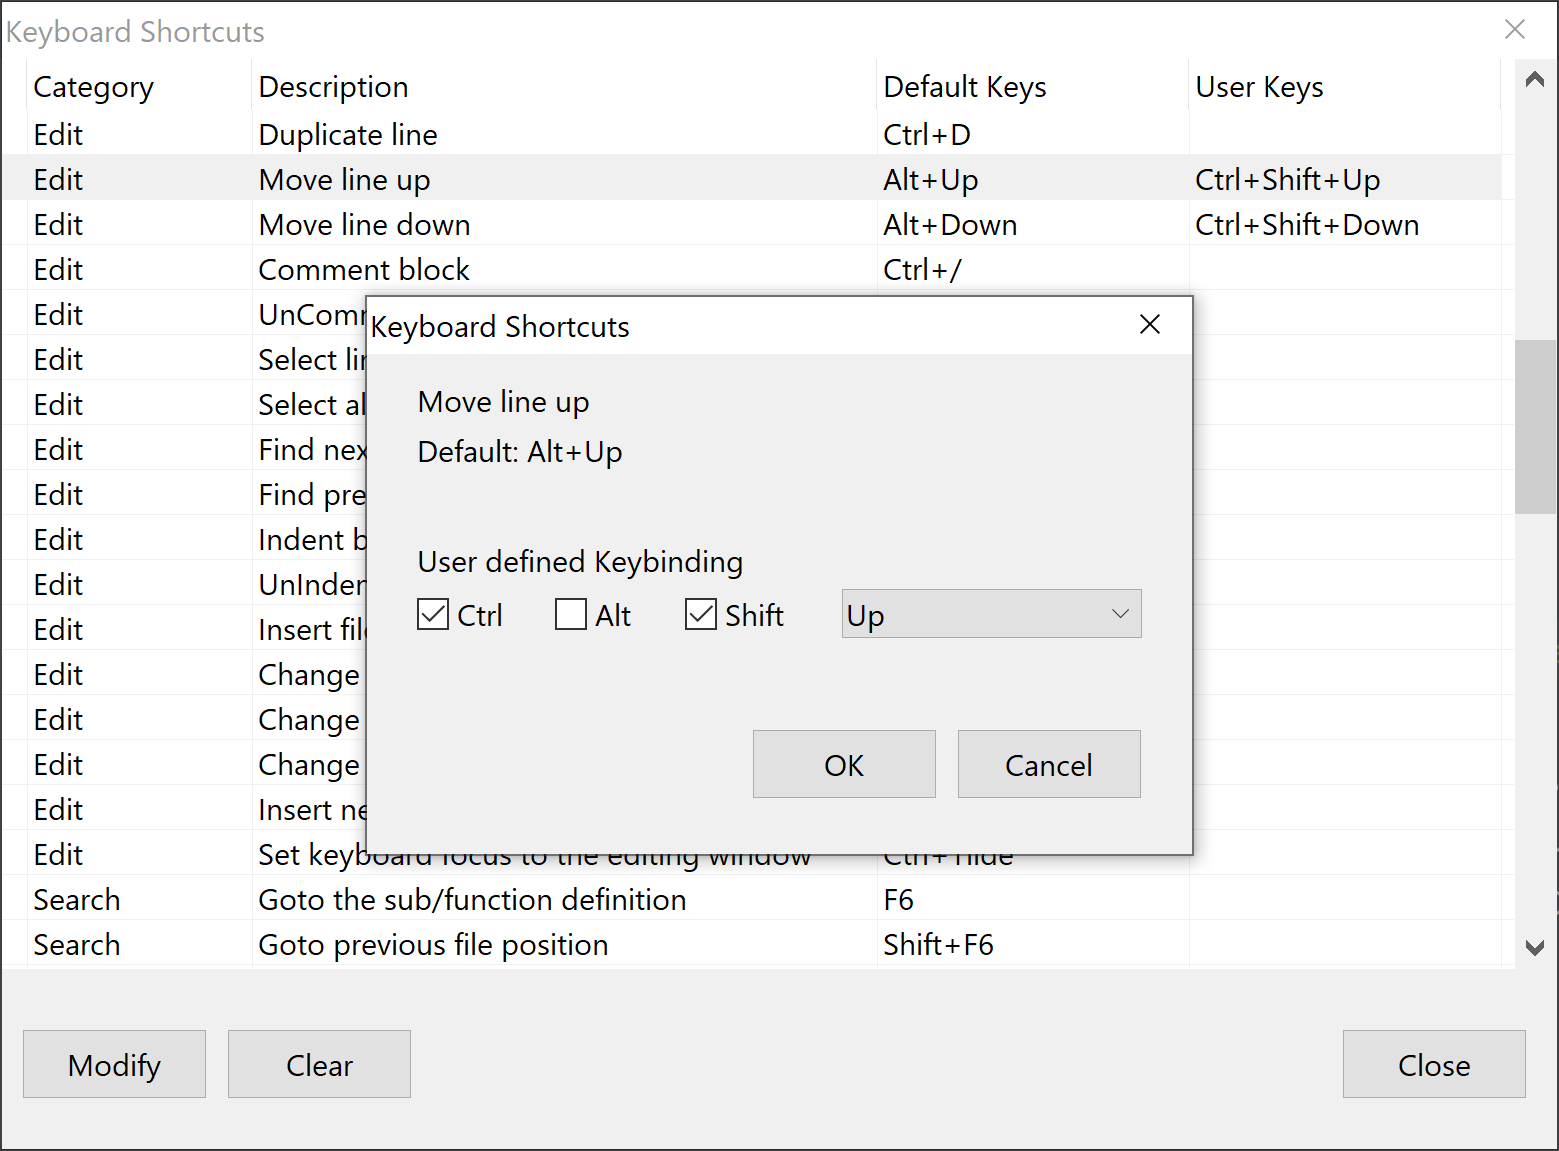Enable the Alt modifier checkbox
The image size is (1559, 1151).
point(571,615)
